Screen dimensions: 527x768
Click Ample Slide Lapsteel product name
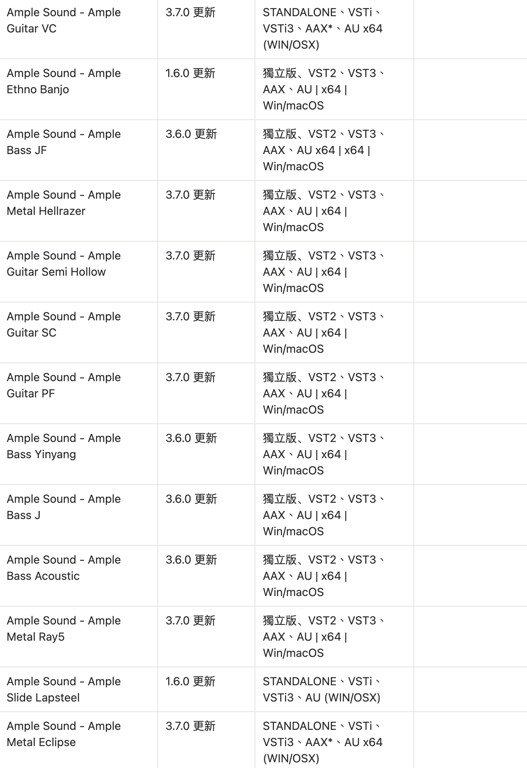(x=64, y=689)
